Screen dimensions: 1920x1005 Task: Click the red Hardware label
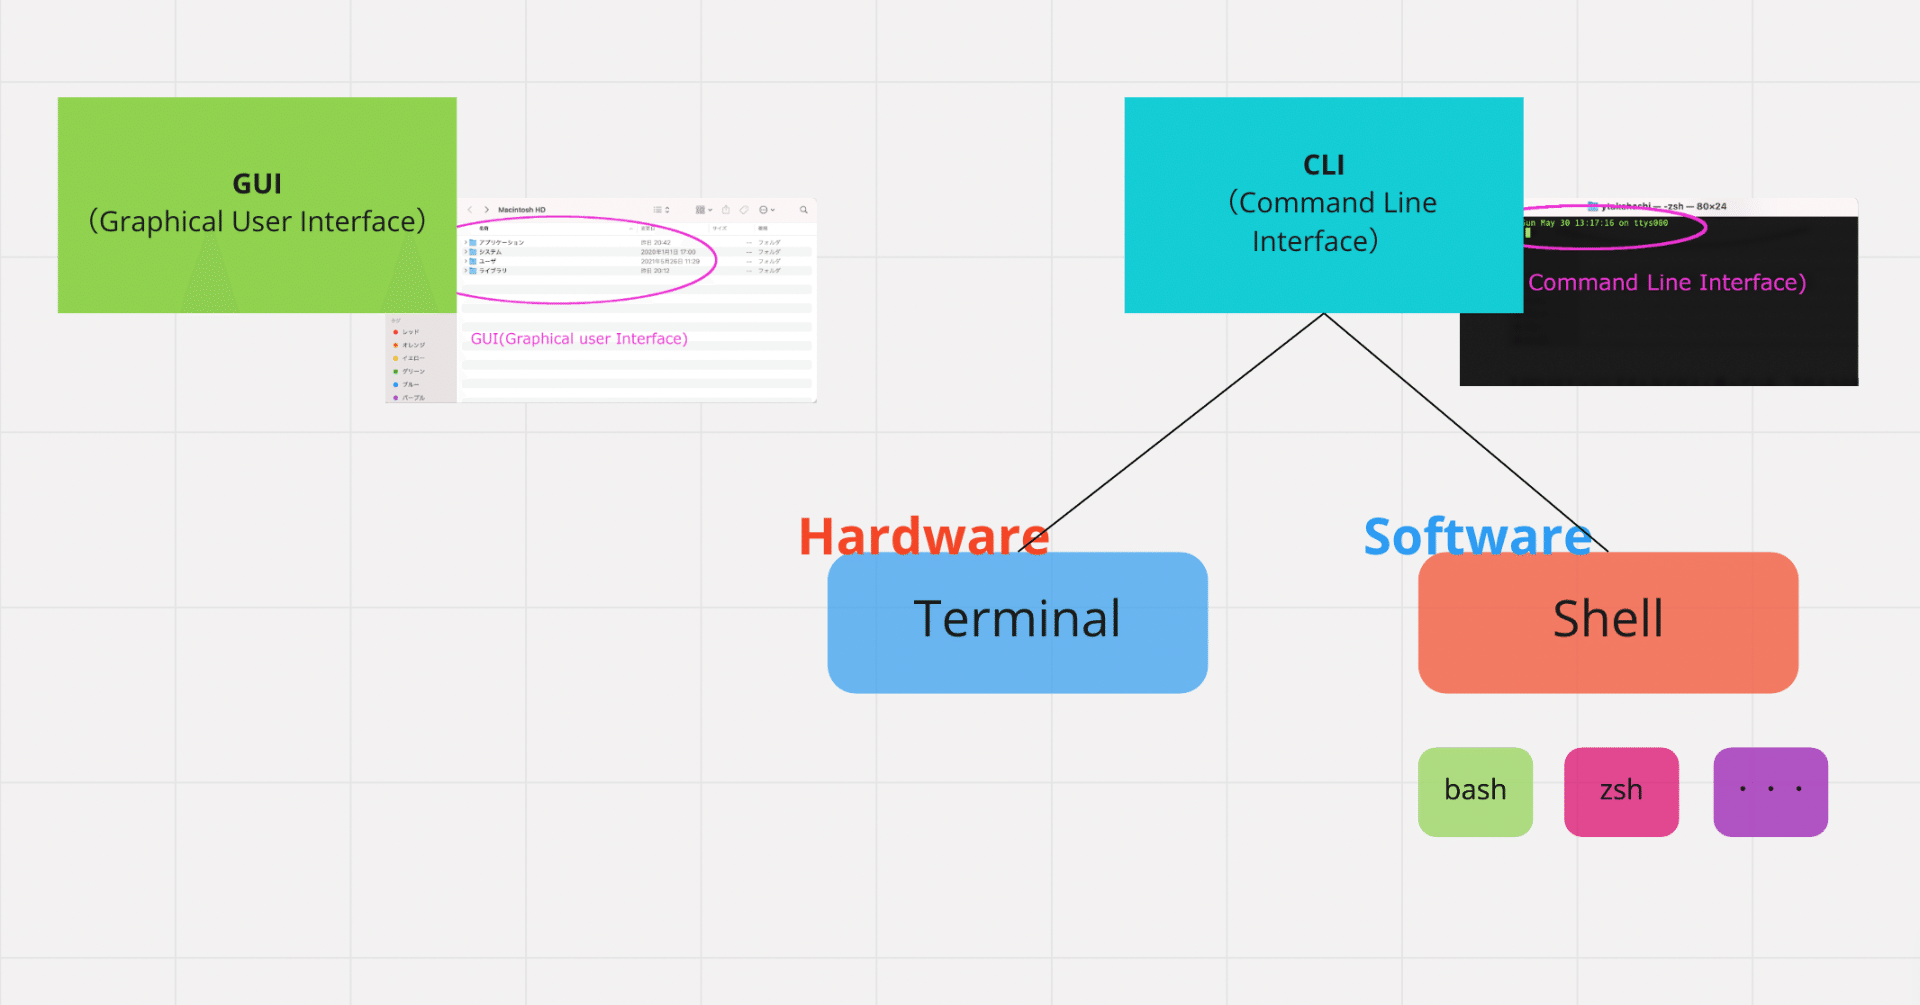point(924,536)
